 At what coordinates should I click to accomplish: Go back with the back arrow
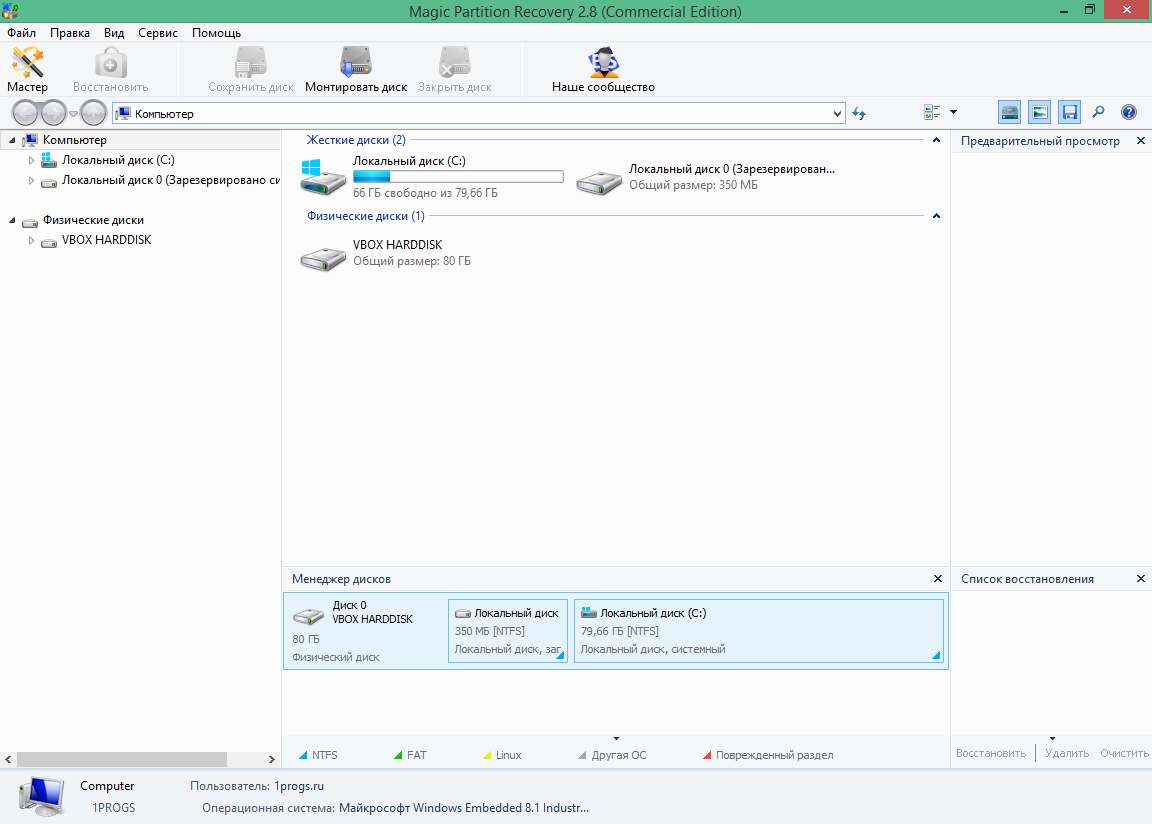[26, 113]
